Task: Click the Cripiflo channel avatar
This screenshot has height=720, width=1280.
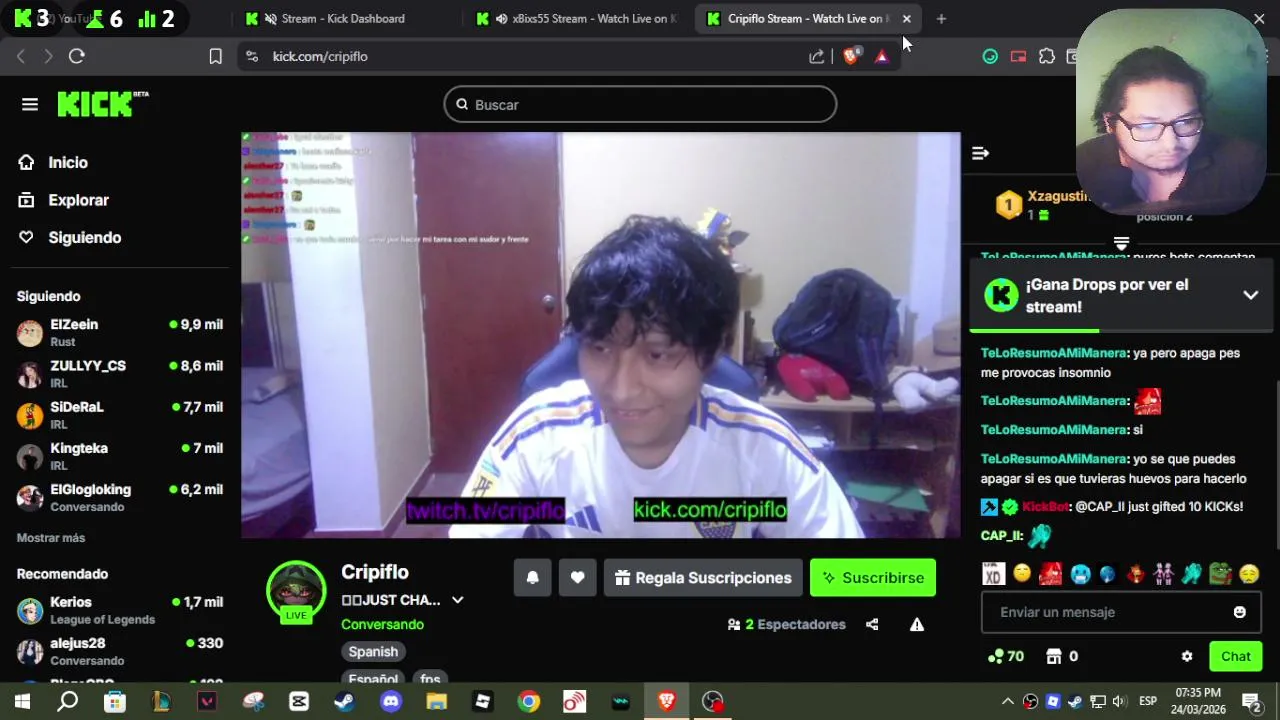Action: tap(296, 590)
